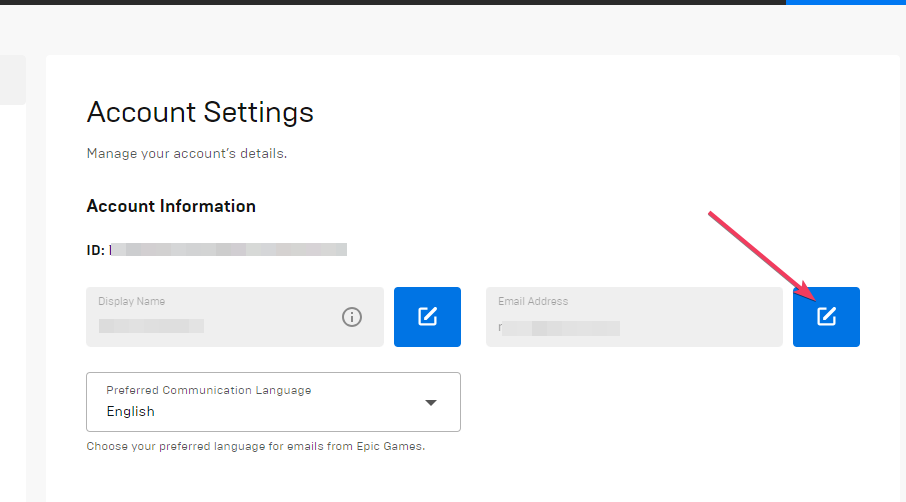This screenshot has width=906, height=502.
Task: Select the English value in language selector
Action: (131, 411)
